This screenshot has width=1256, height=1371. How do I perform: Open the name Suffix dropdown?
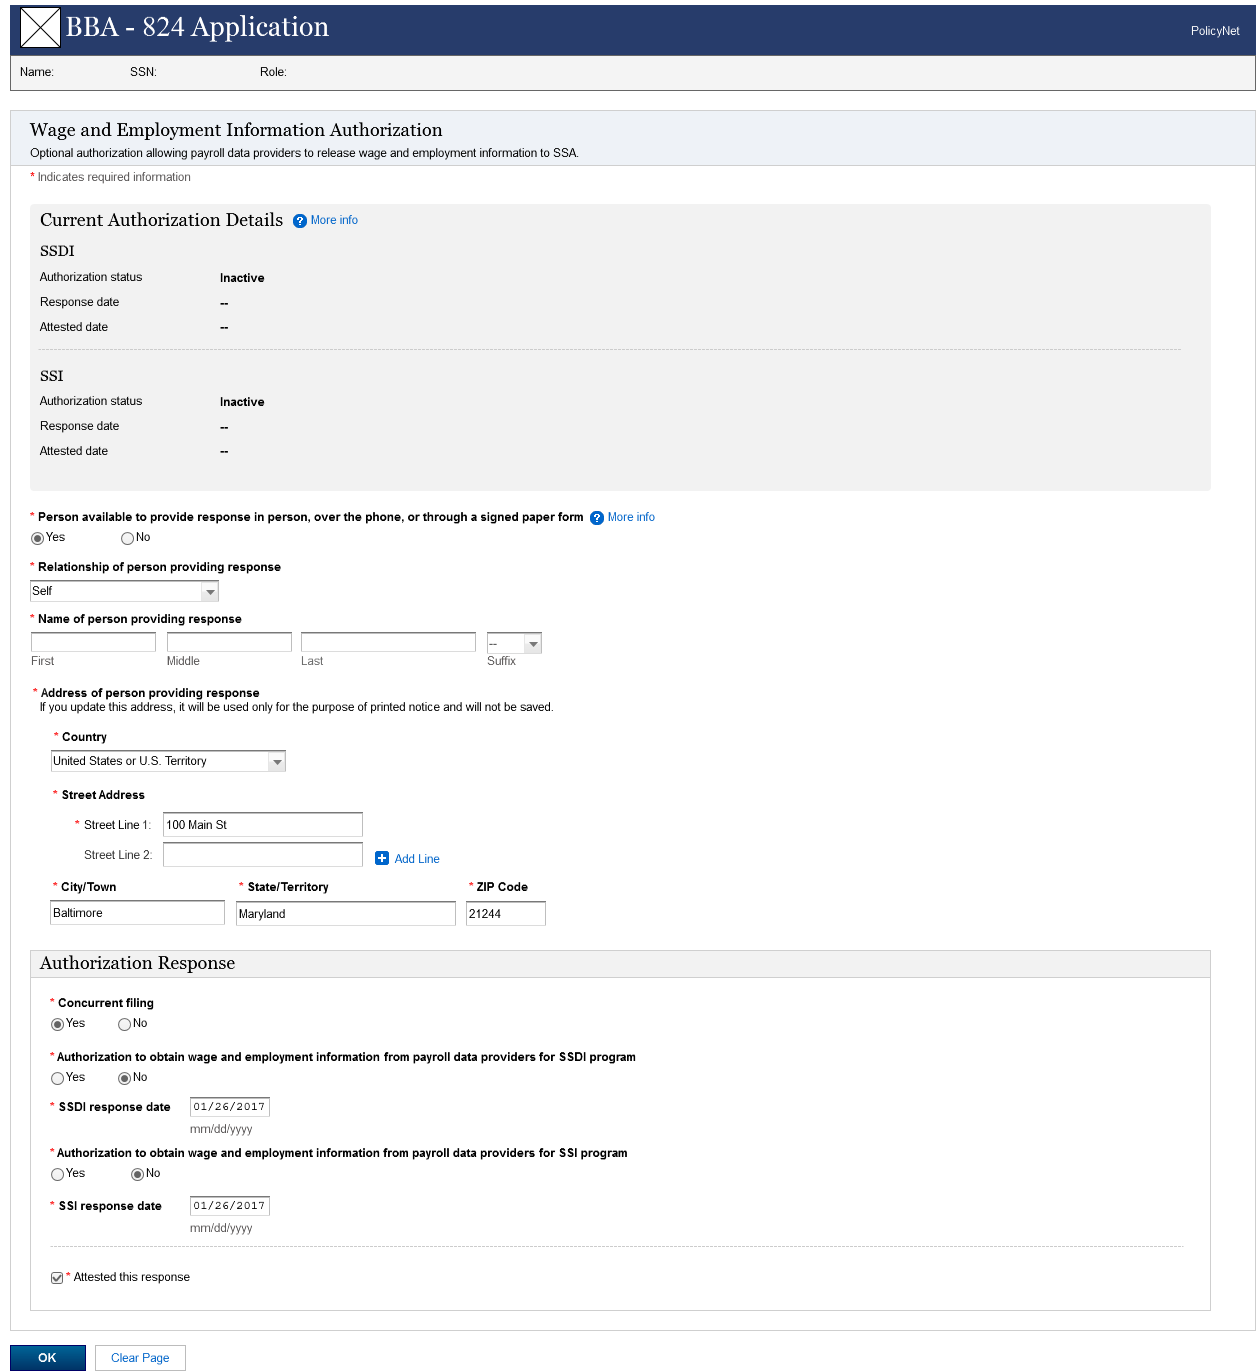click(x=533, y=644)
